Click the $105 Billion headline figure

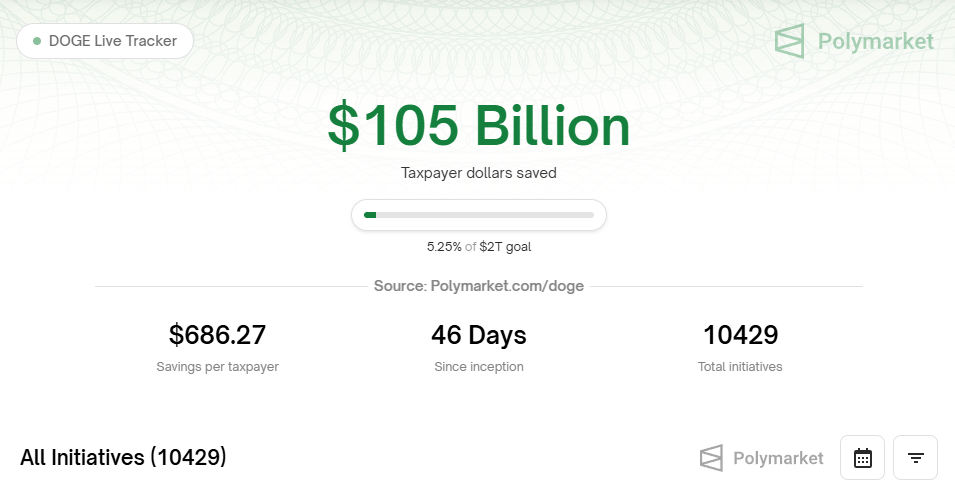479,127
